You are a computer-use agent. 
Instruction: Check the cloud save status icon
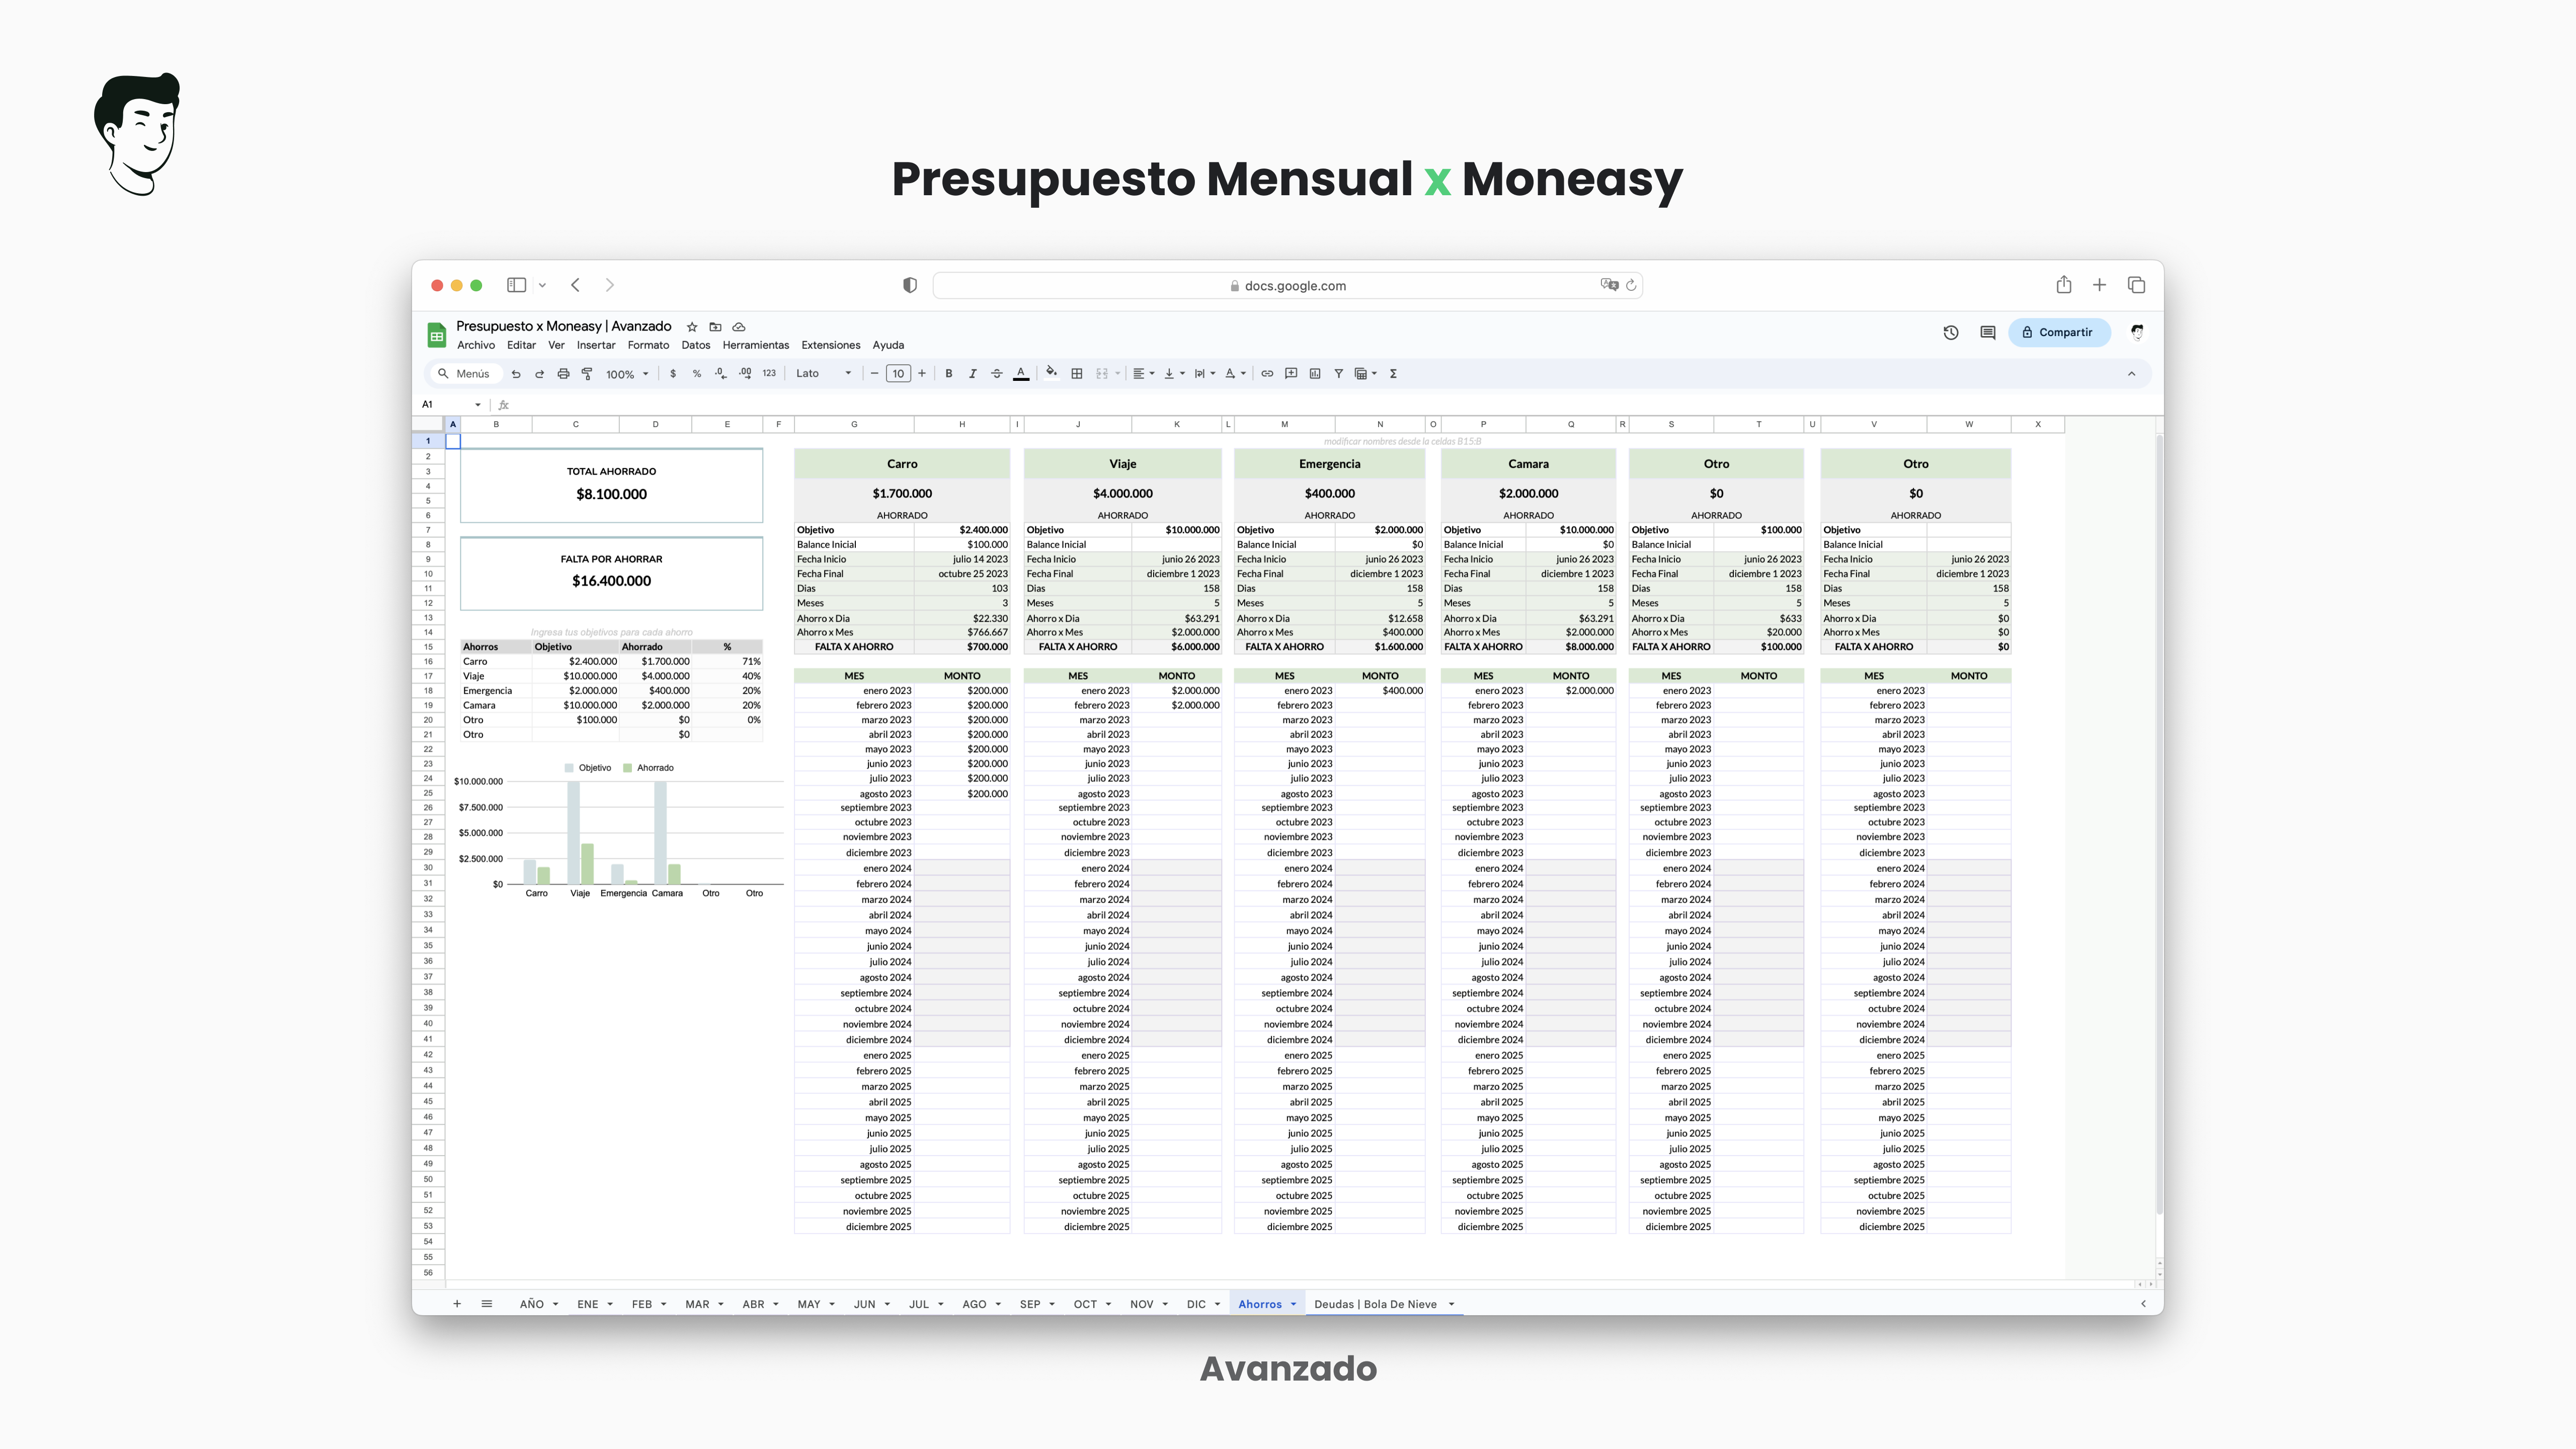[739, 327]
